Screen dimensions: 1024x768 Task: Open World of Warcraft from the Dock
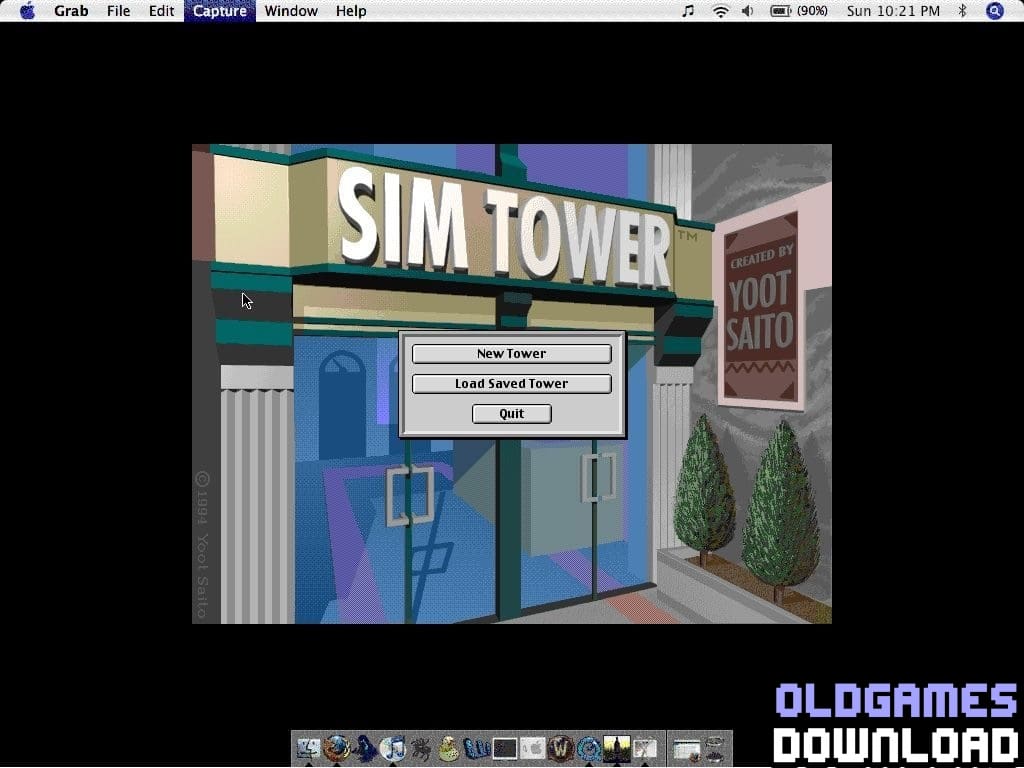pos(563,750)
